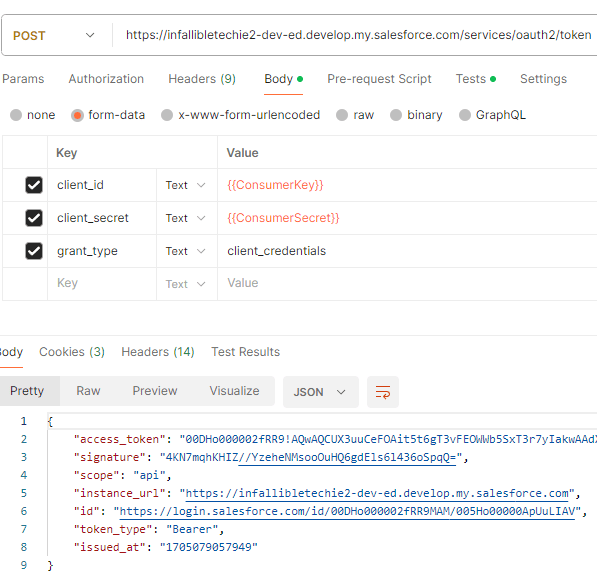Open the Pre-request Script tab
Image resolution: width=597 pixels, height=579 pixels.
379,79
